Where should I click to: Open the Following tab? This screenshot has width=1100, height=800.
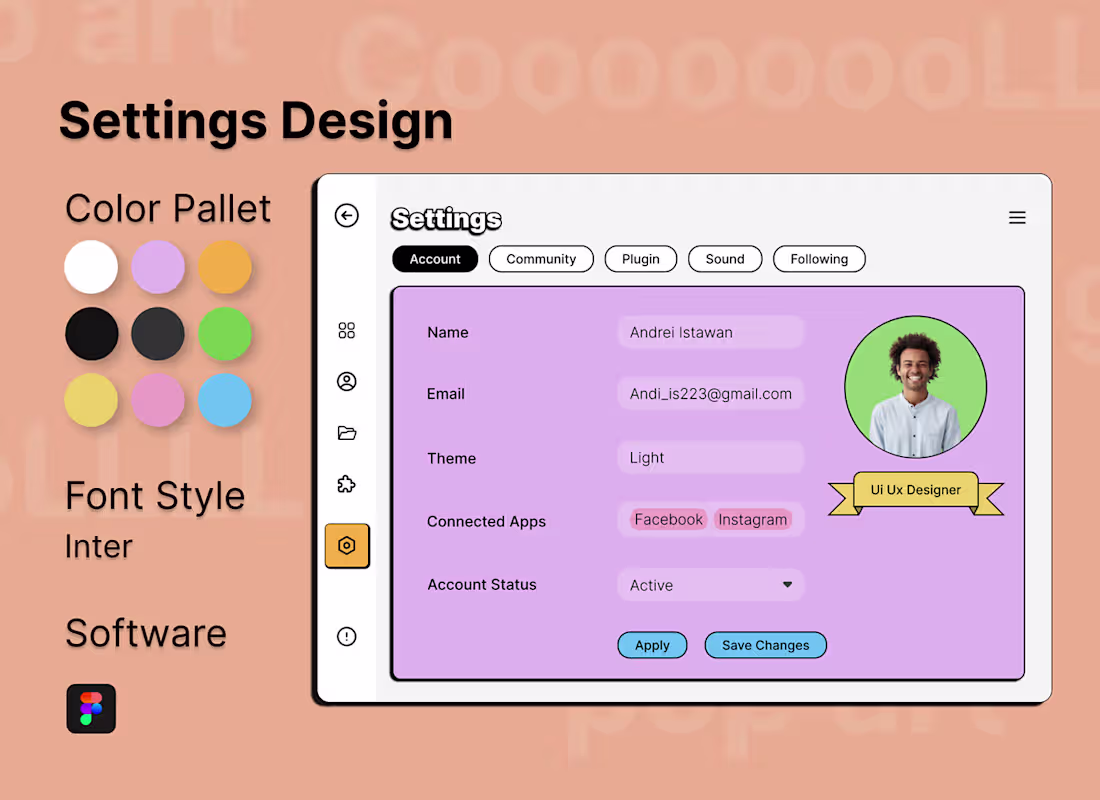tap(819, 259)
